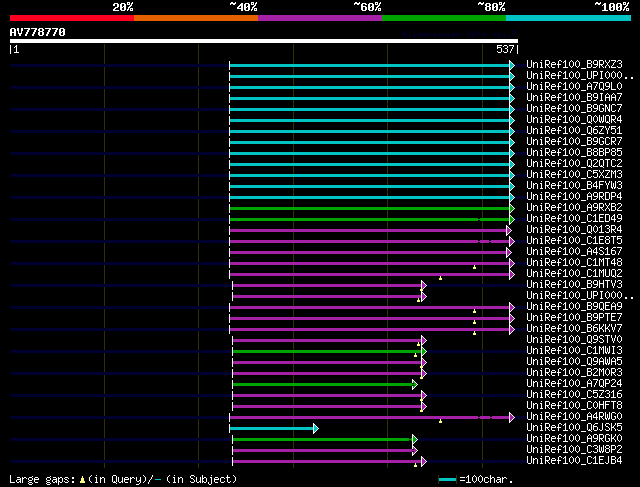Select the UniRef100_B9GCR7 label
The height and width of the screenshot is (487, 640).
tap(574, 142)
